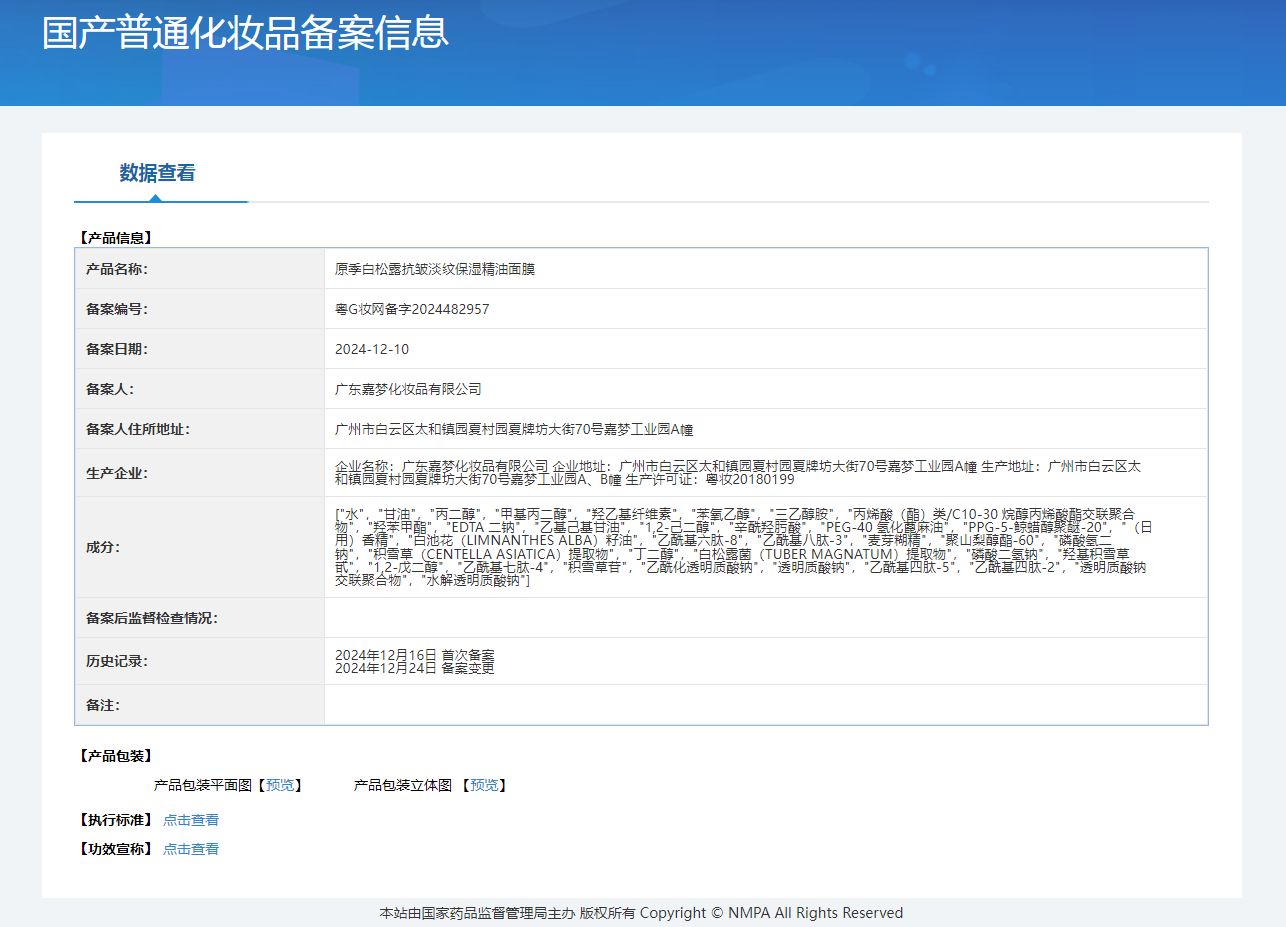Click the 【产品信息】 section heading
Image resolution: width=1286 pixels, height=927 pixels.
[115, 238]
